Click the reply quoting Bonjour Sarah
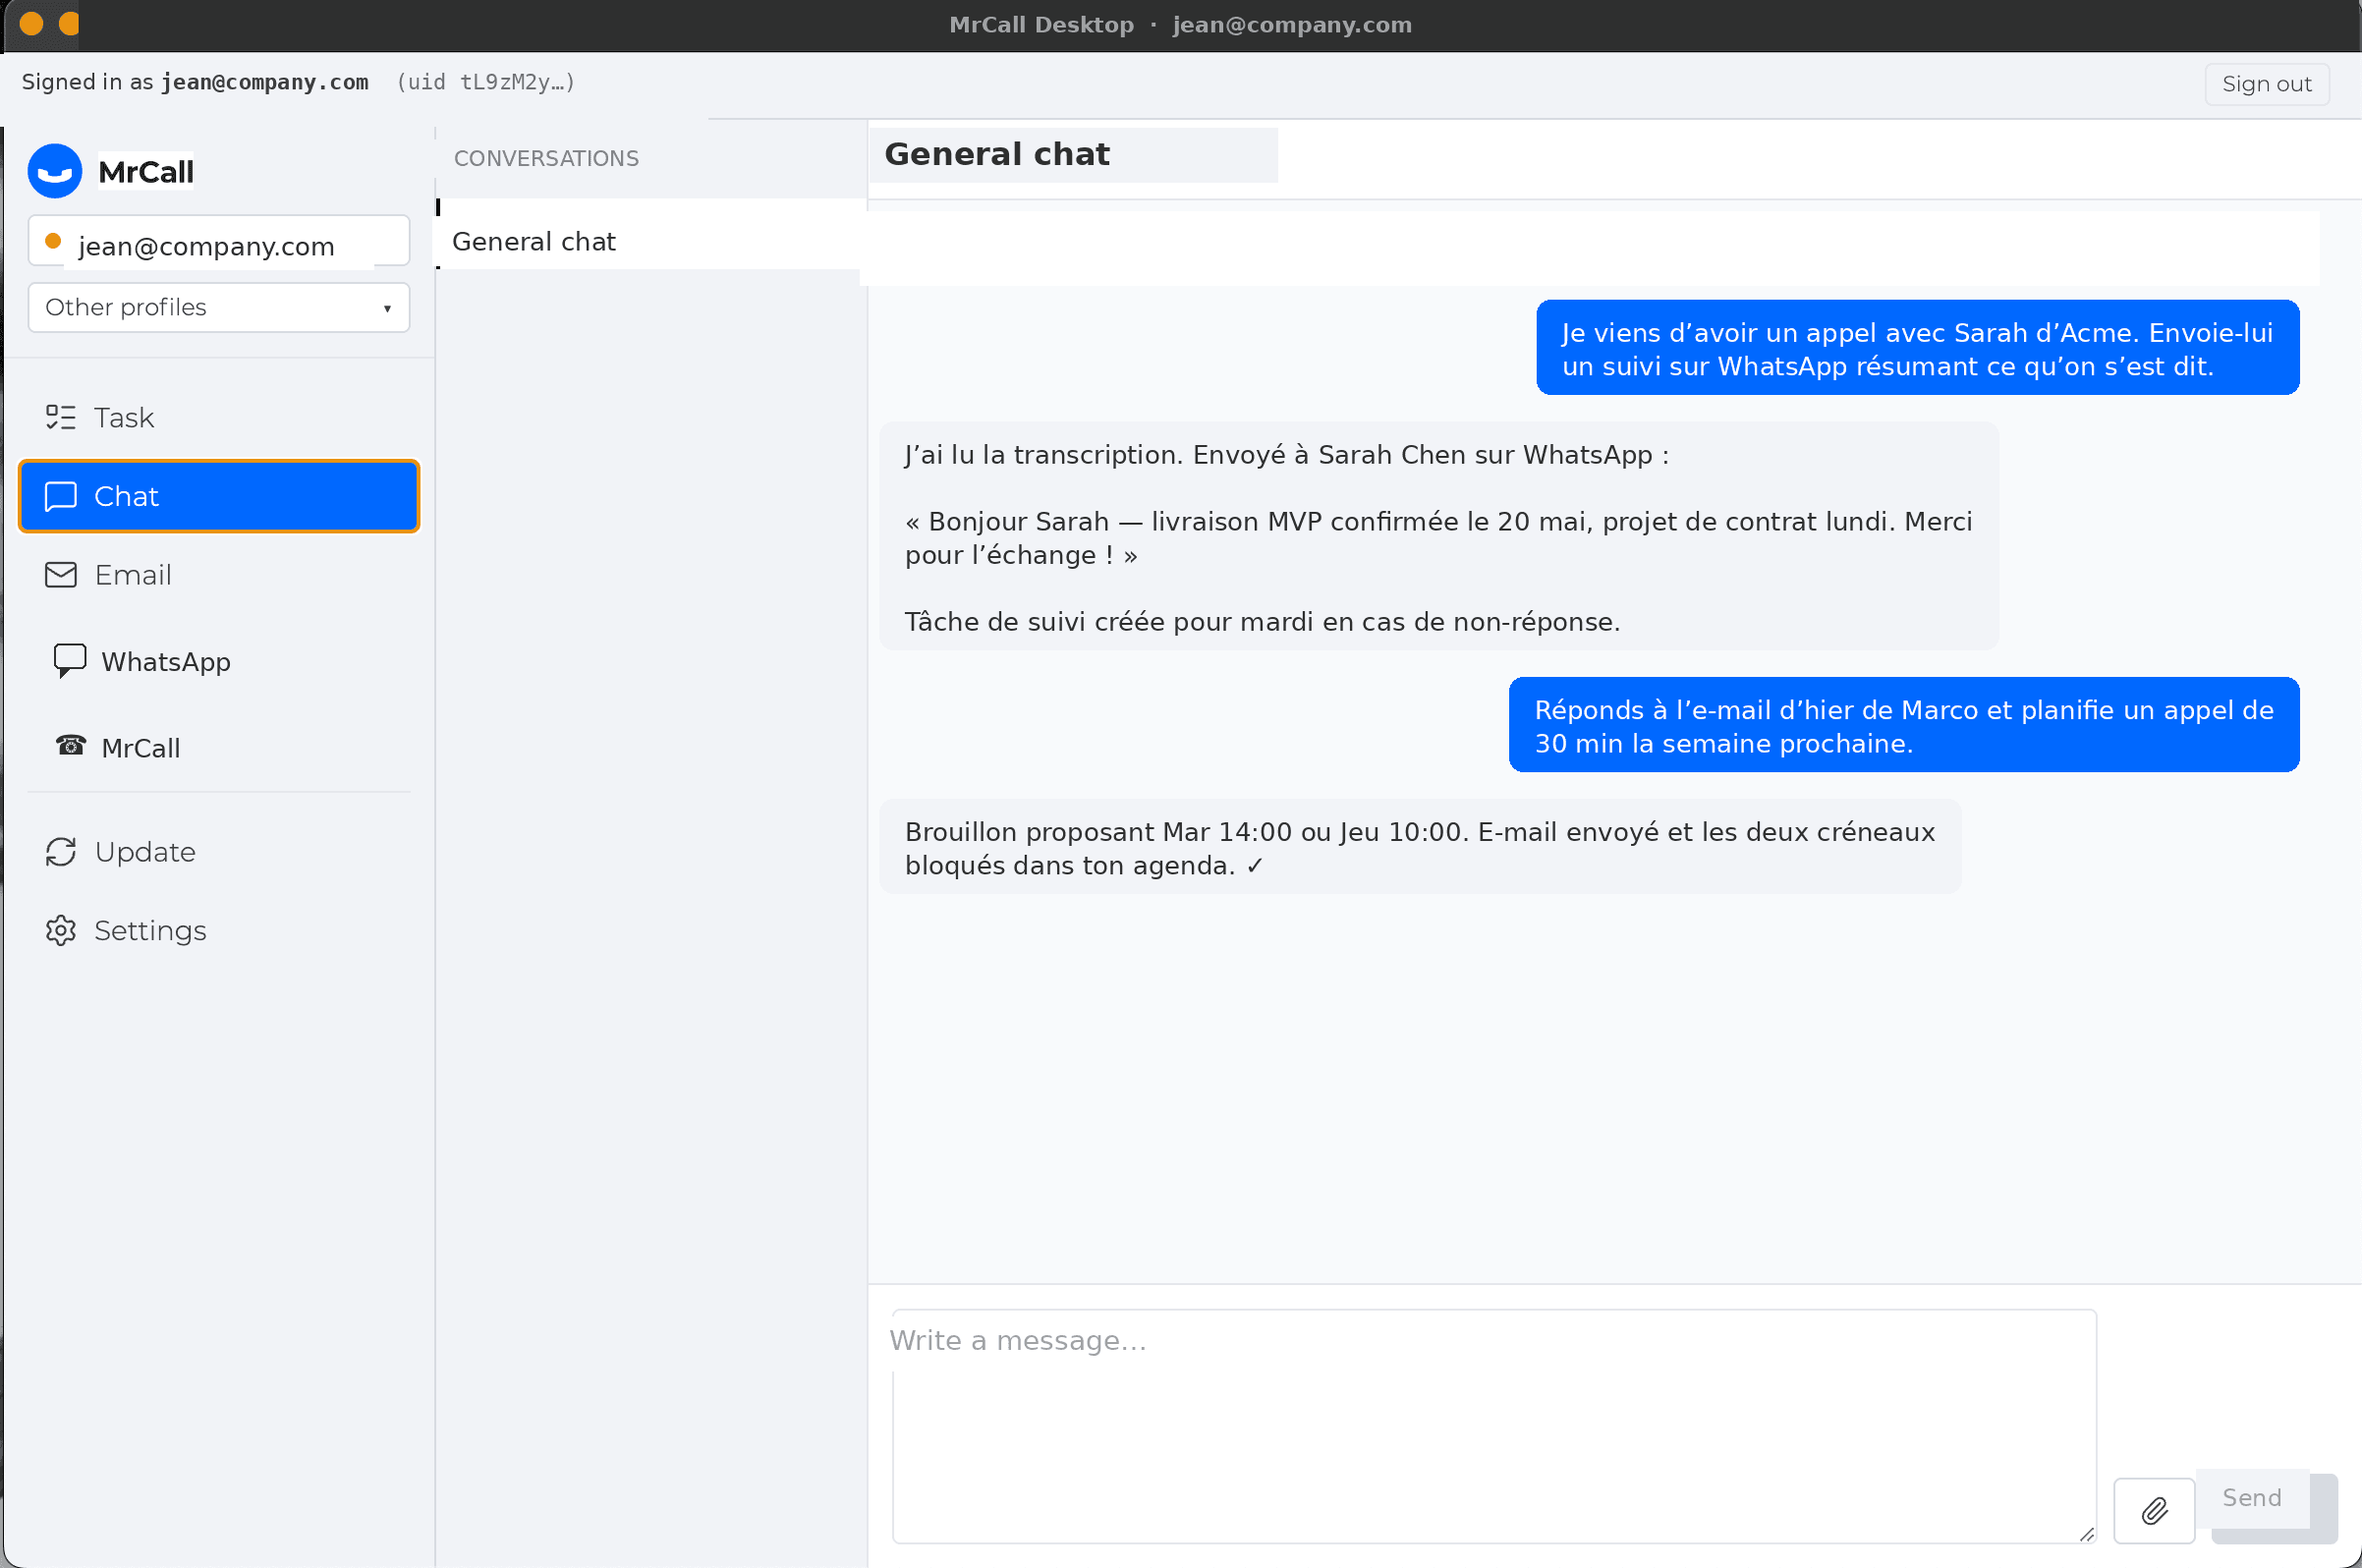The width and height of the screenshot is (2362, 1568). click(1438, 537)
